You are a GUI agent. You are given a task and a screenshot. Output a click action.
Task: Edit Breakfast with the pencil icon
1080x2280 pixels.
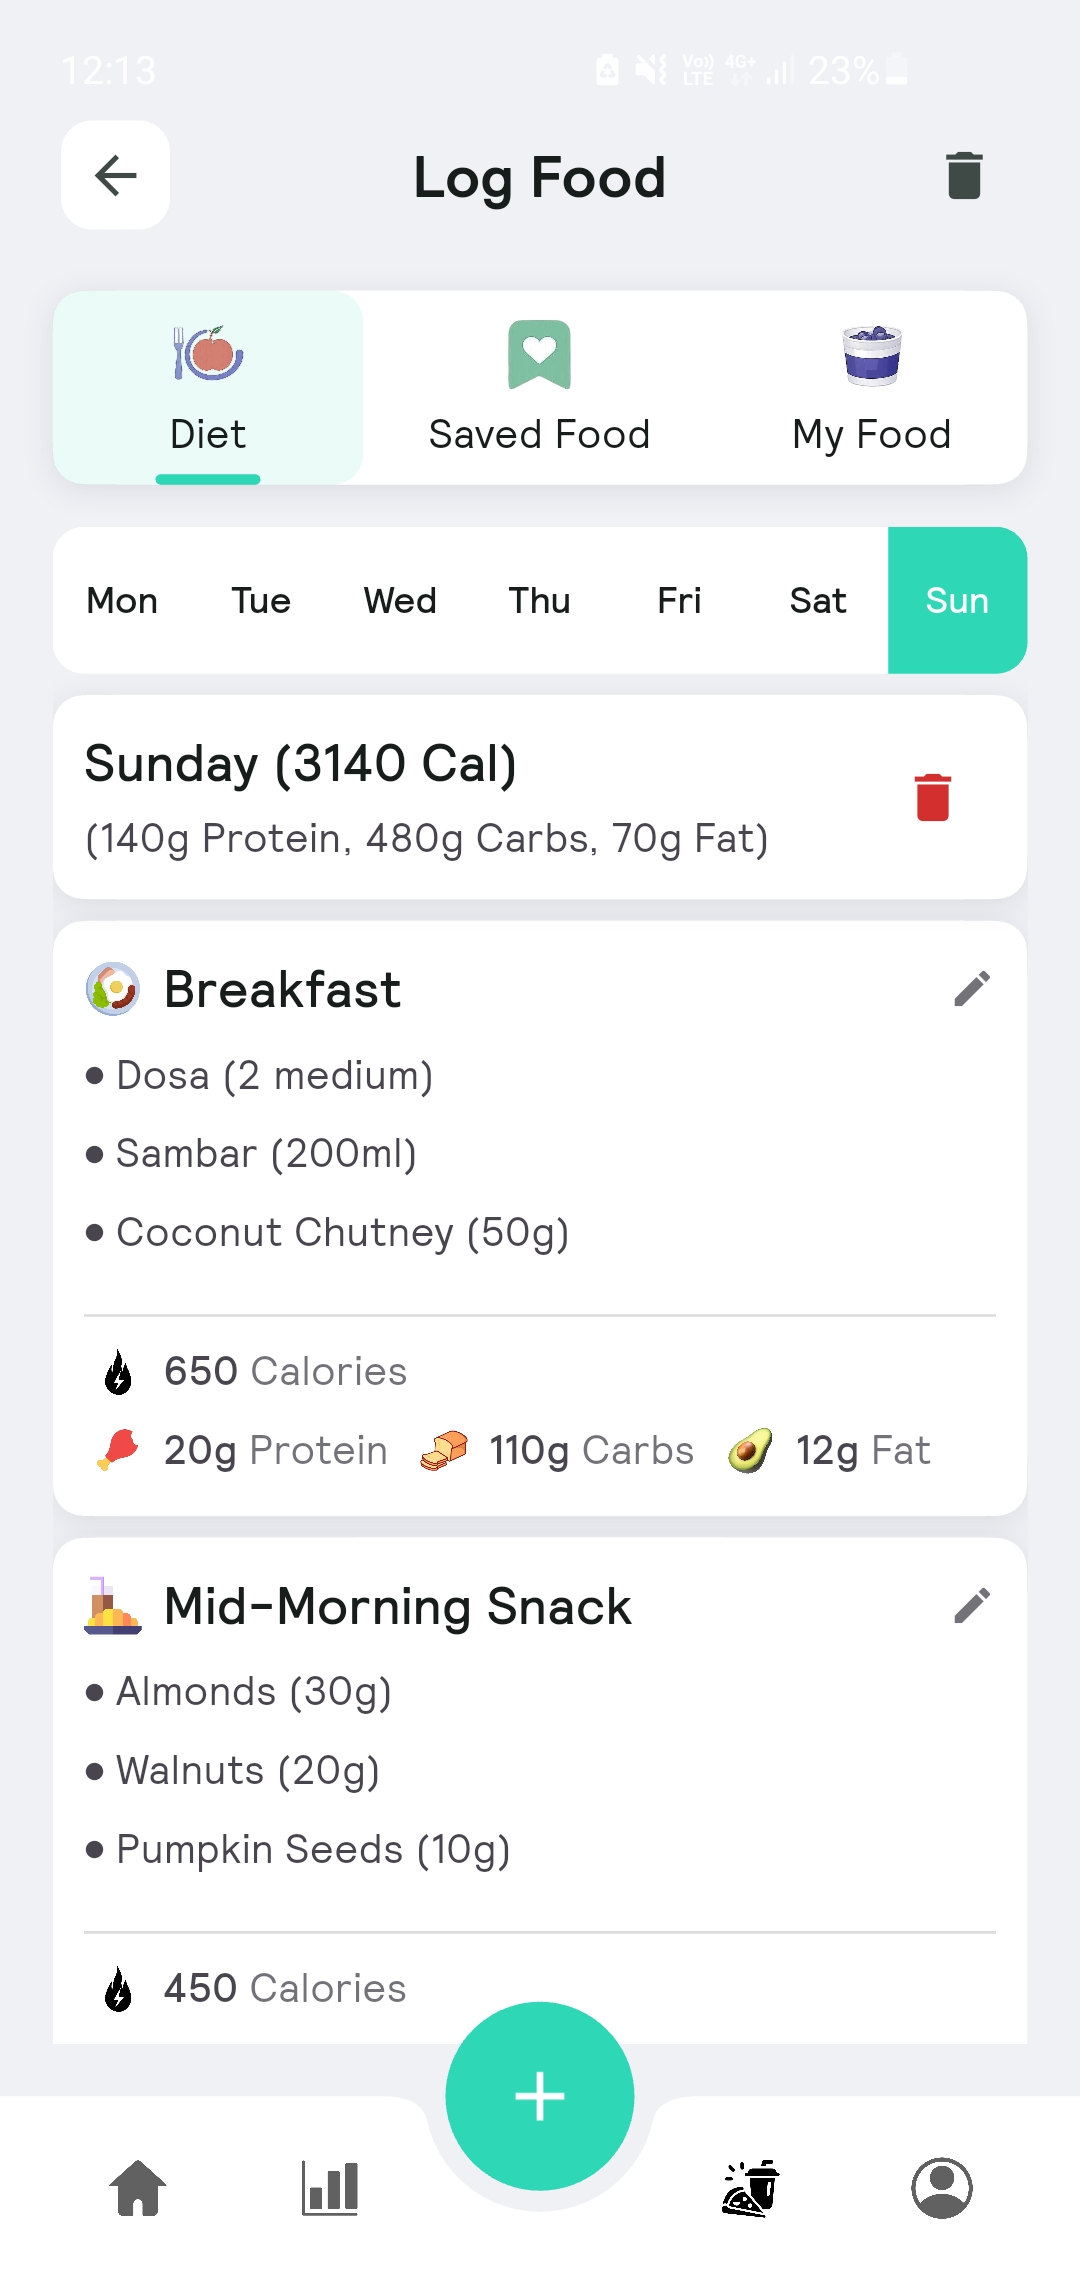click(971, 989)
